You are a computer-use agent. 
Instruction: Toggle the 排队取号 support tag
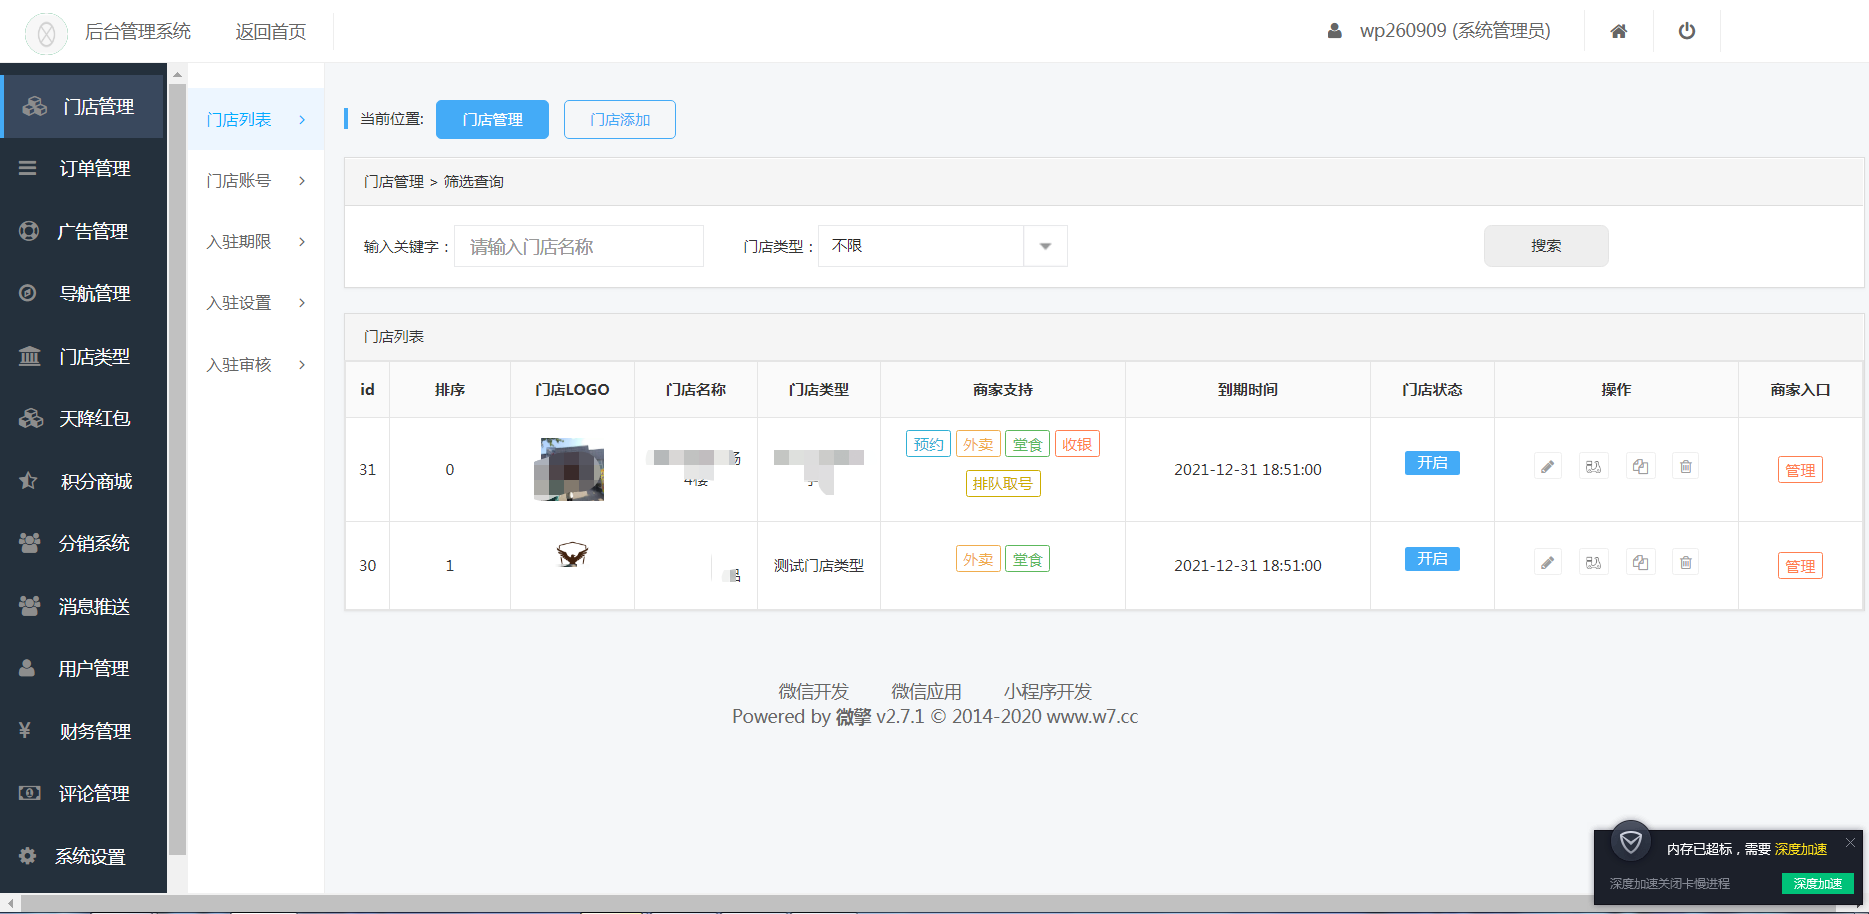coord(1003,483)
